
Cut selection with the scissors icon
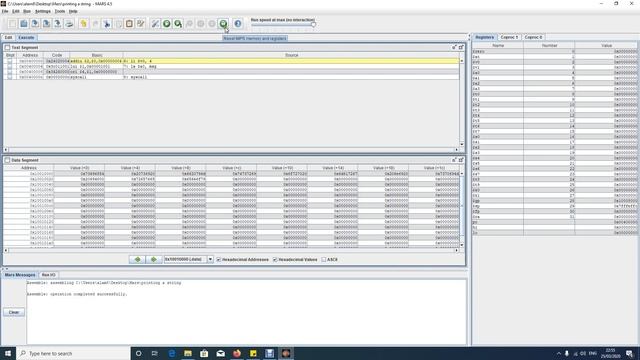click(x=107, y=24)
